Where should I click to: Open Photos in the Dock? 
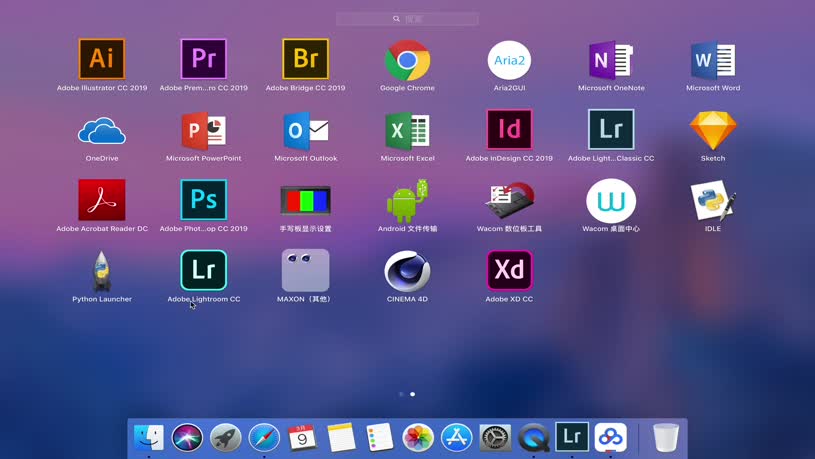click(418, 438)
